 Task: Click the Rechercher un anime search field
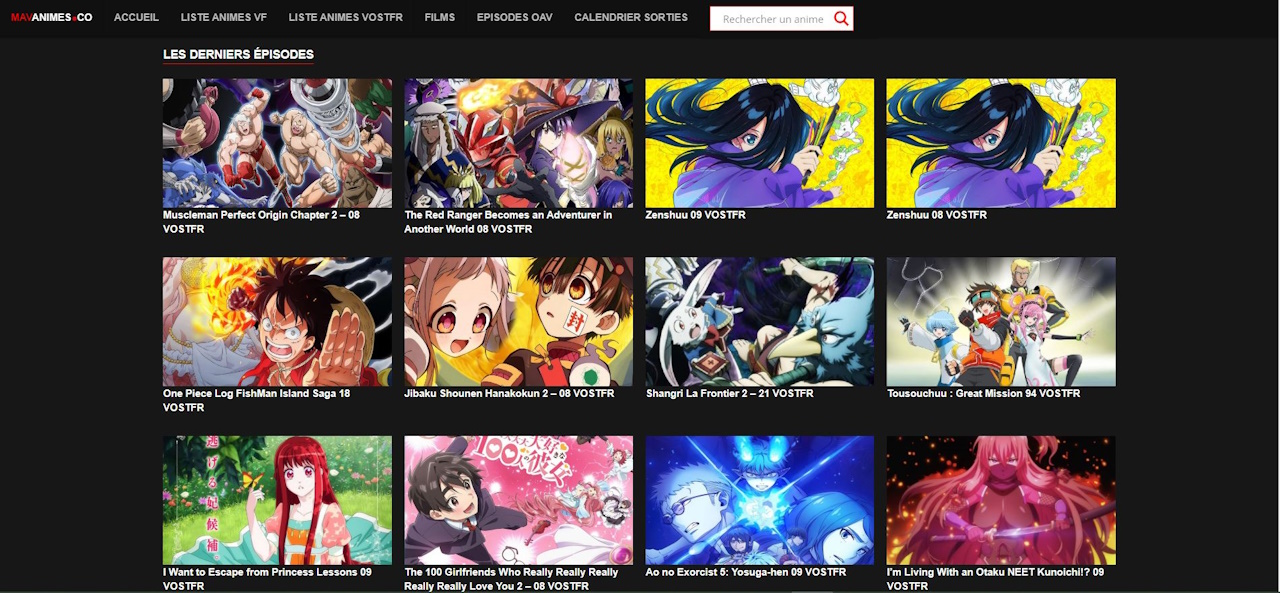(x=771, y=19)
